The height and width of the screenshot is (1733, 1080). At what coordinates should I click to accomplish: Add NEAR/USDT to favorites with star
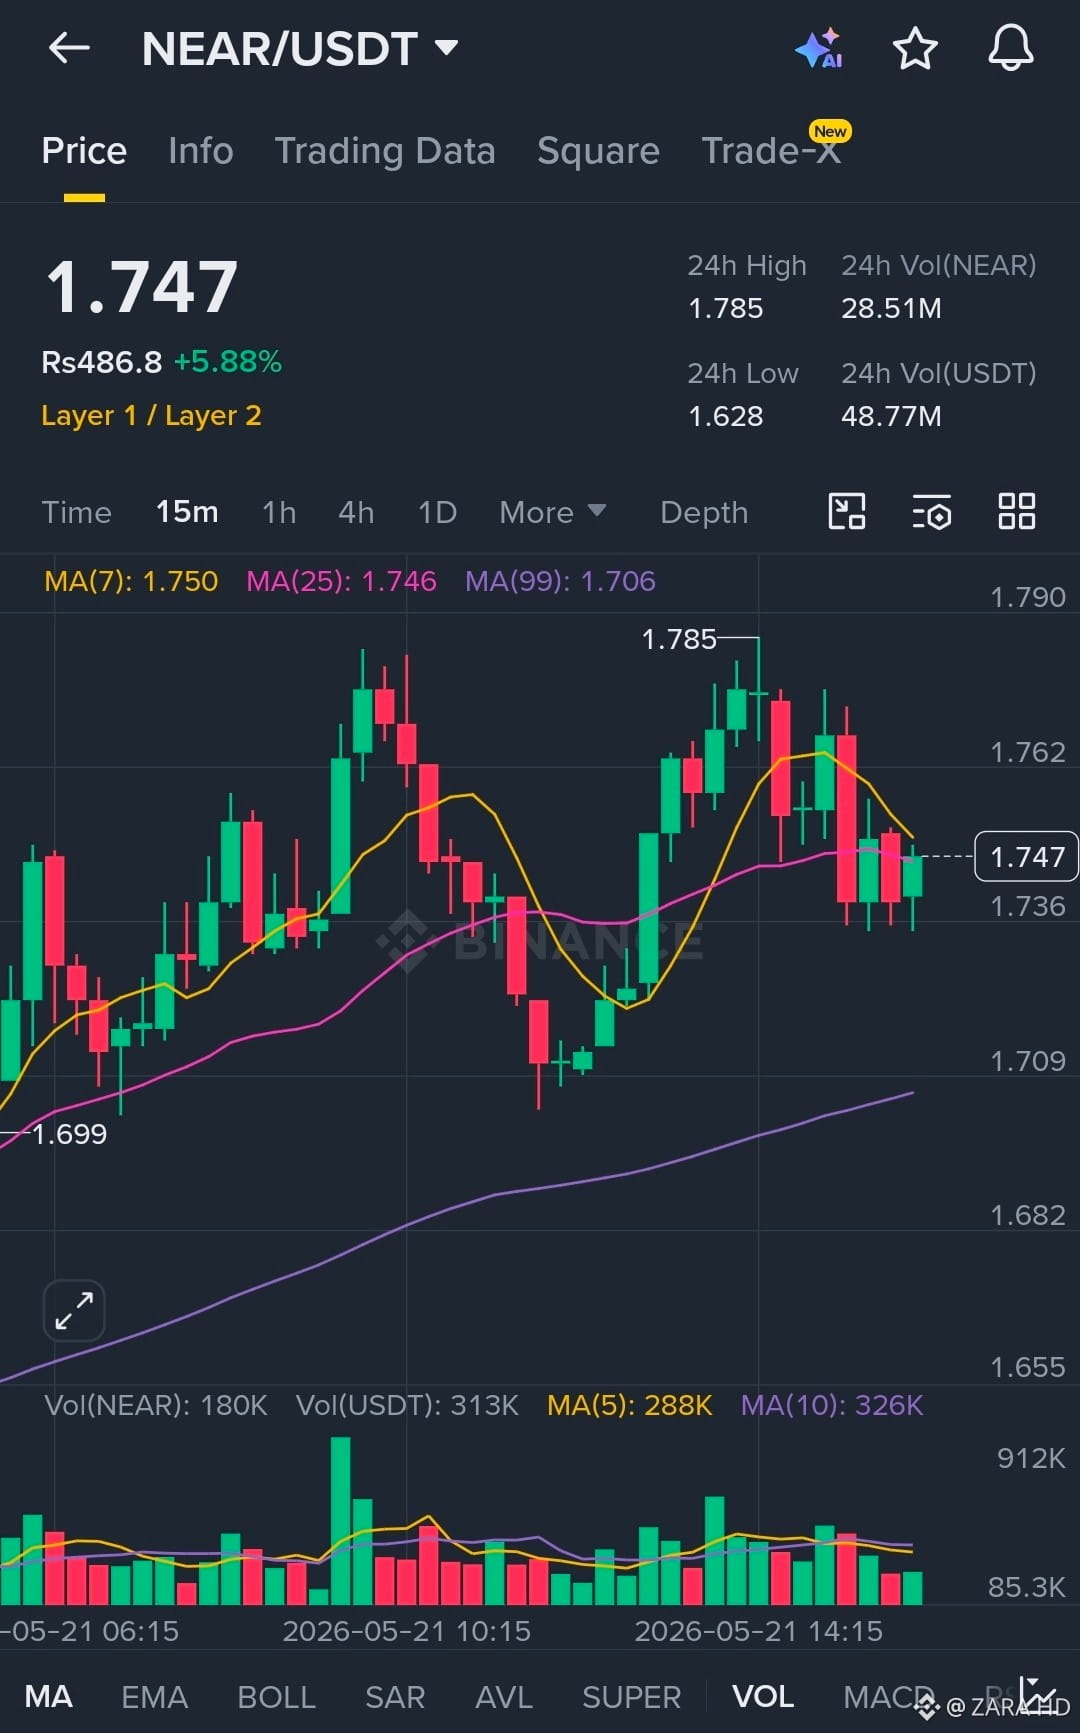click(x=915, y=48)
